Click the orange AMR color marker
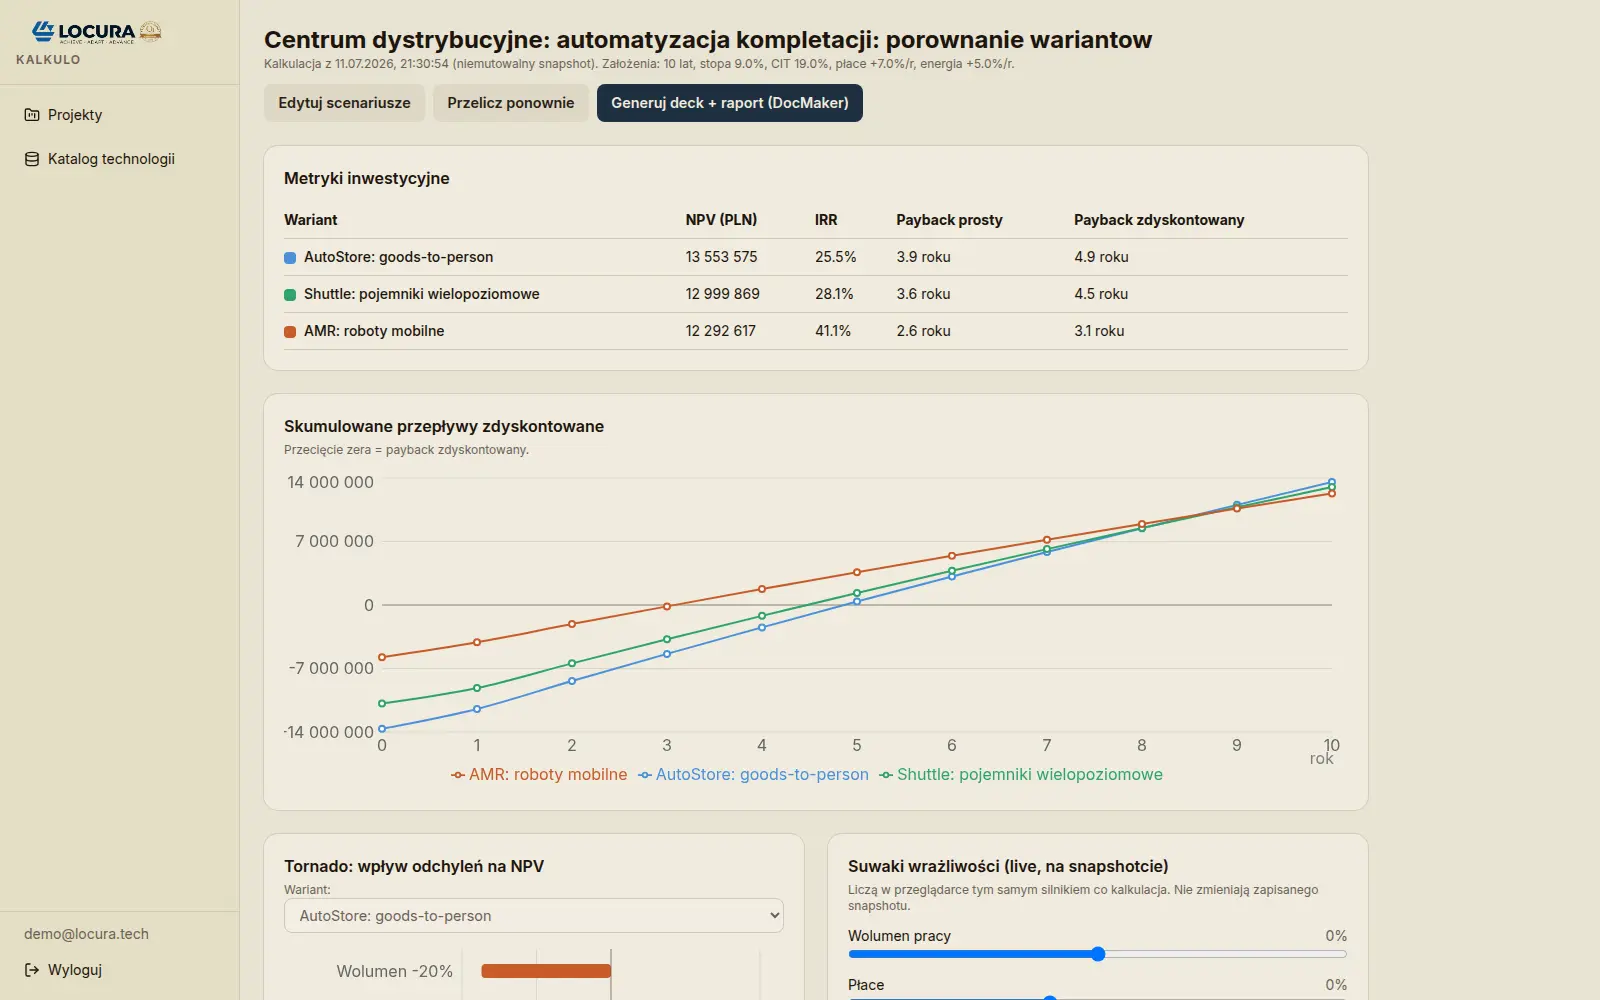The height and width of the screenshot is (1000, 1600). [290, 332]
